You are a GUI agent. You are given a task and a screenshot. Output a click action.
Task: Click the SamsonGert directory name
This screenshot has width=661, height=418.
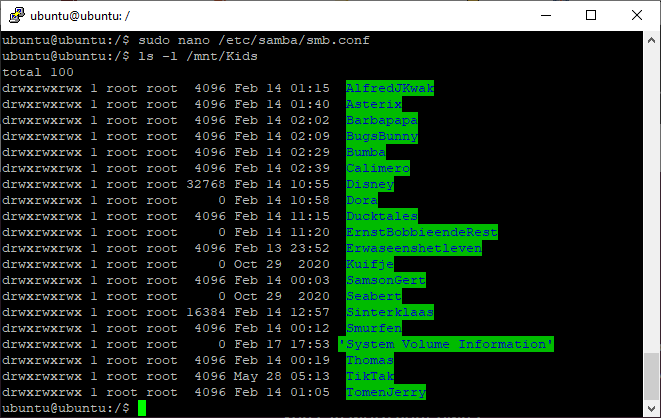pyautogui.click(x=386, y=280)
